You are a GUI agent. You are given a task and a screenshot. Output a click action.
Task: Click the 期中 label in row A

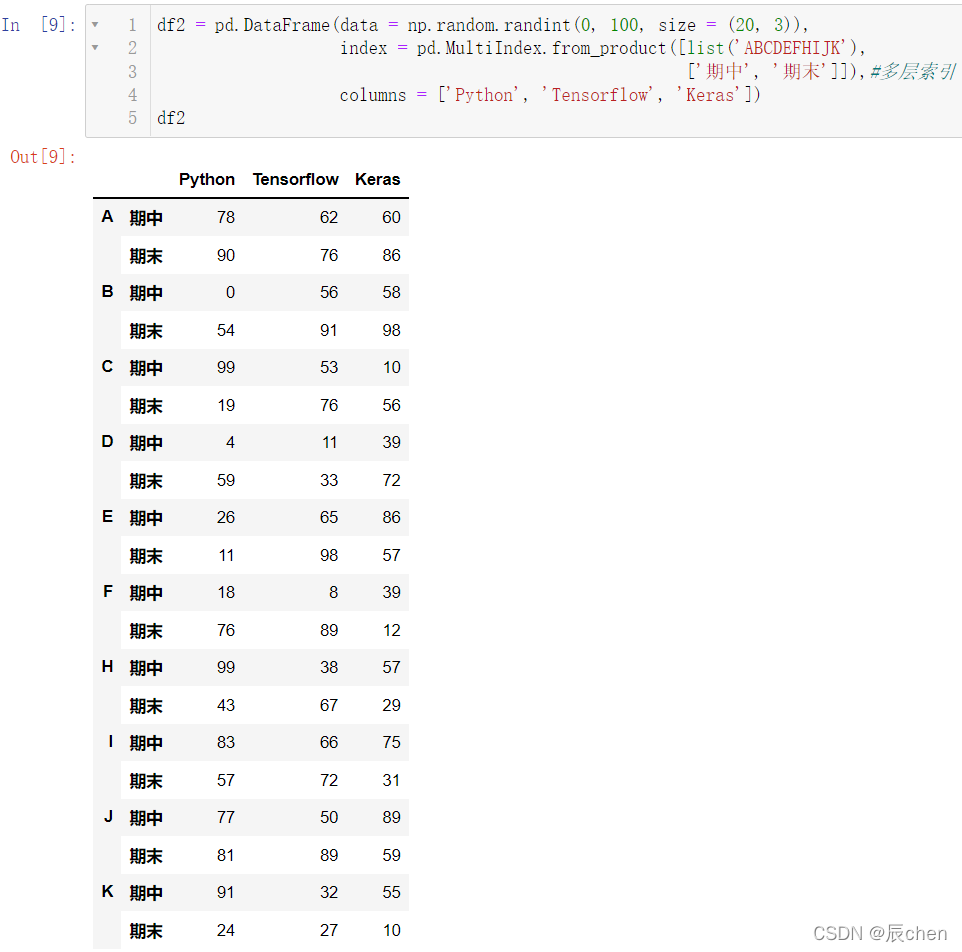(146, 218)
